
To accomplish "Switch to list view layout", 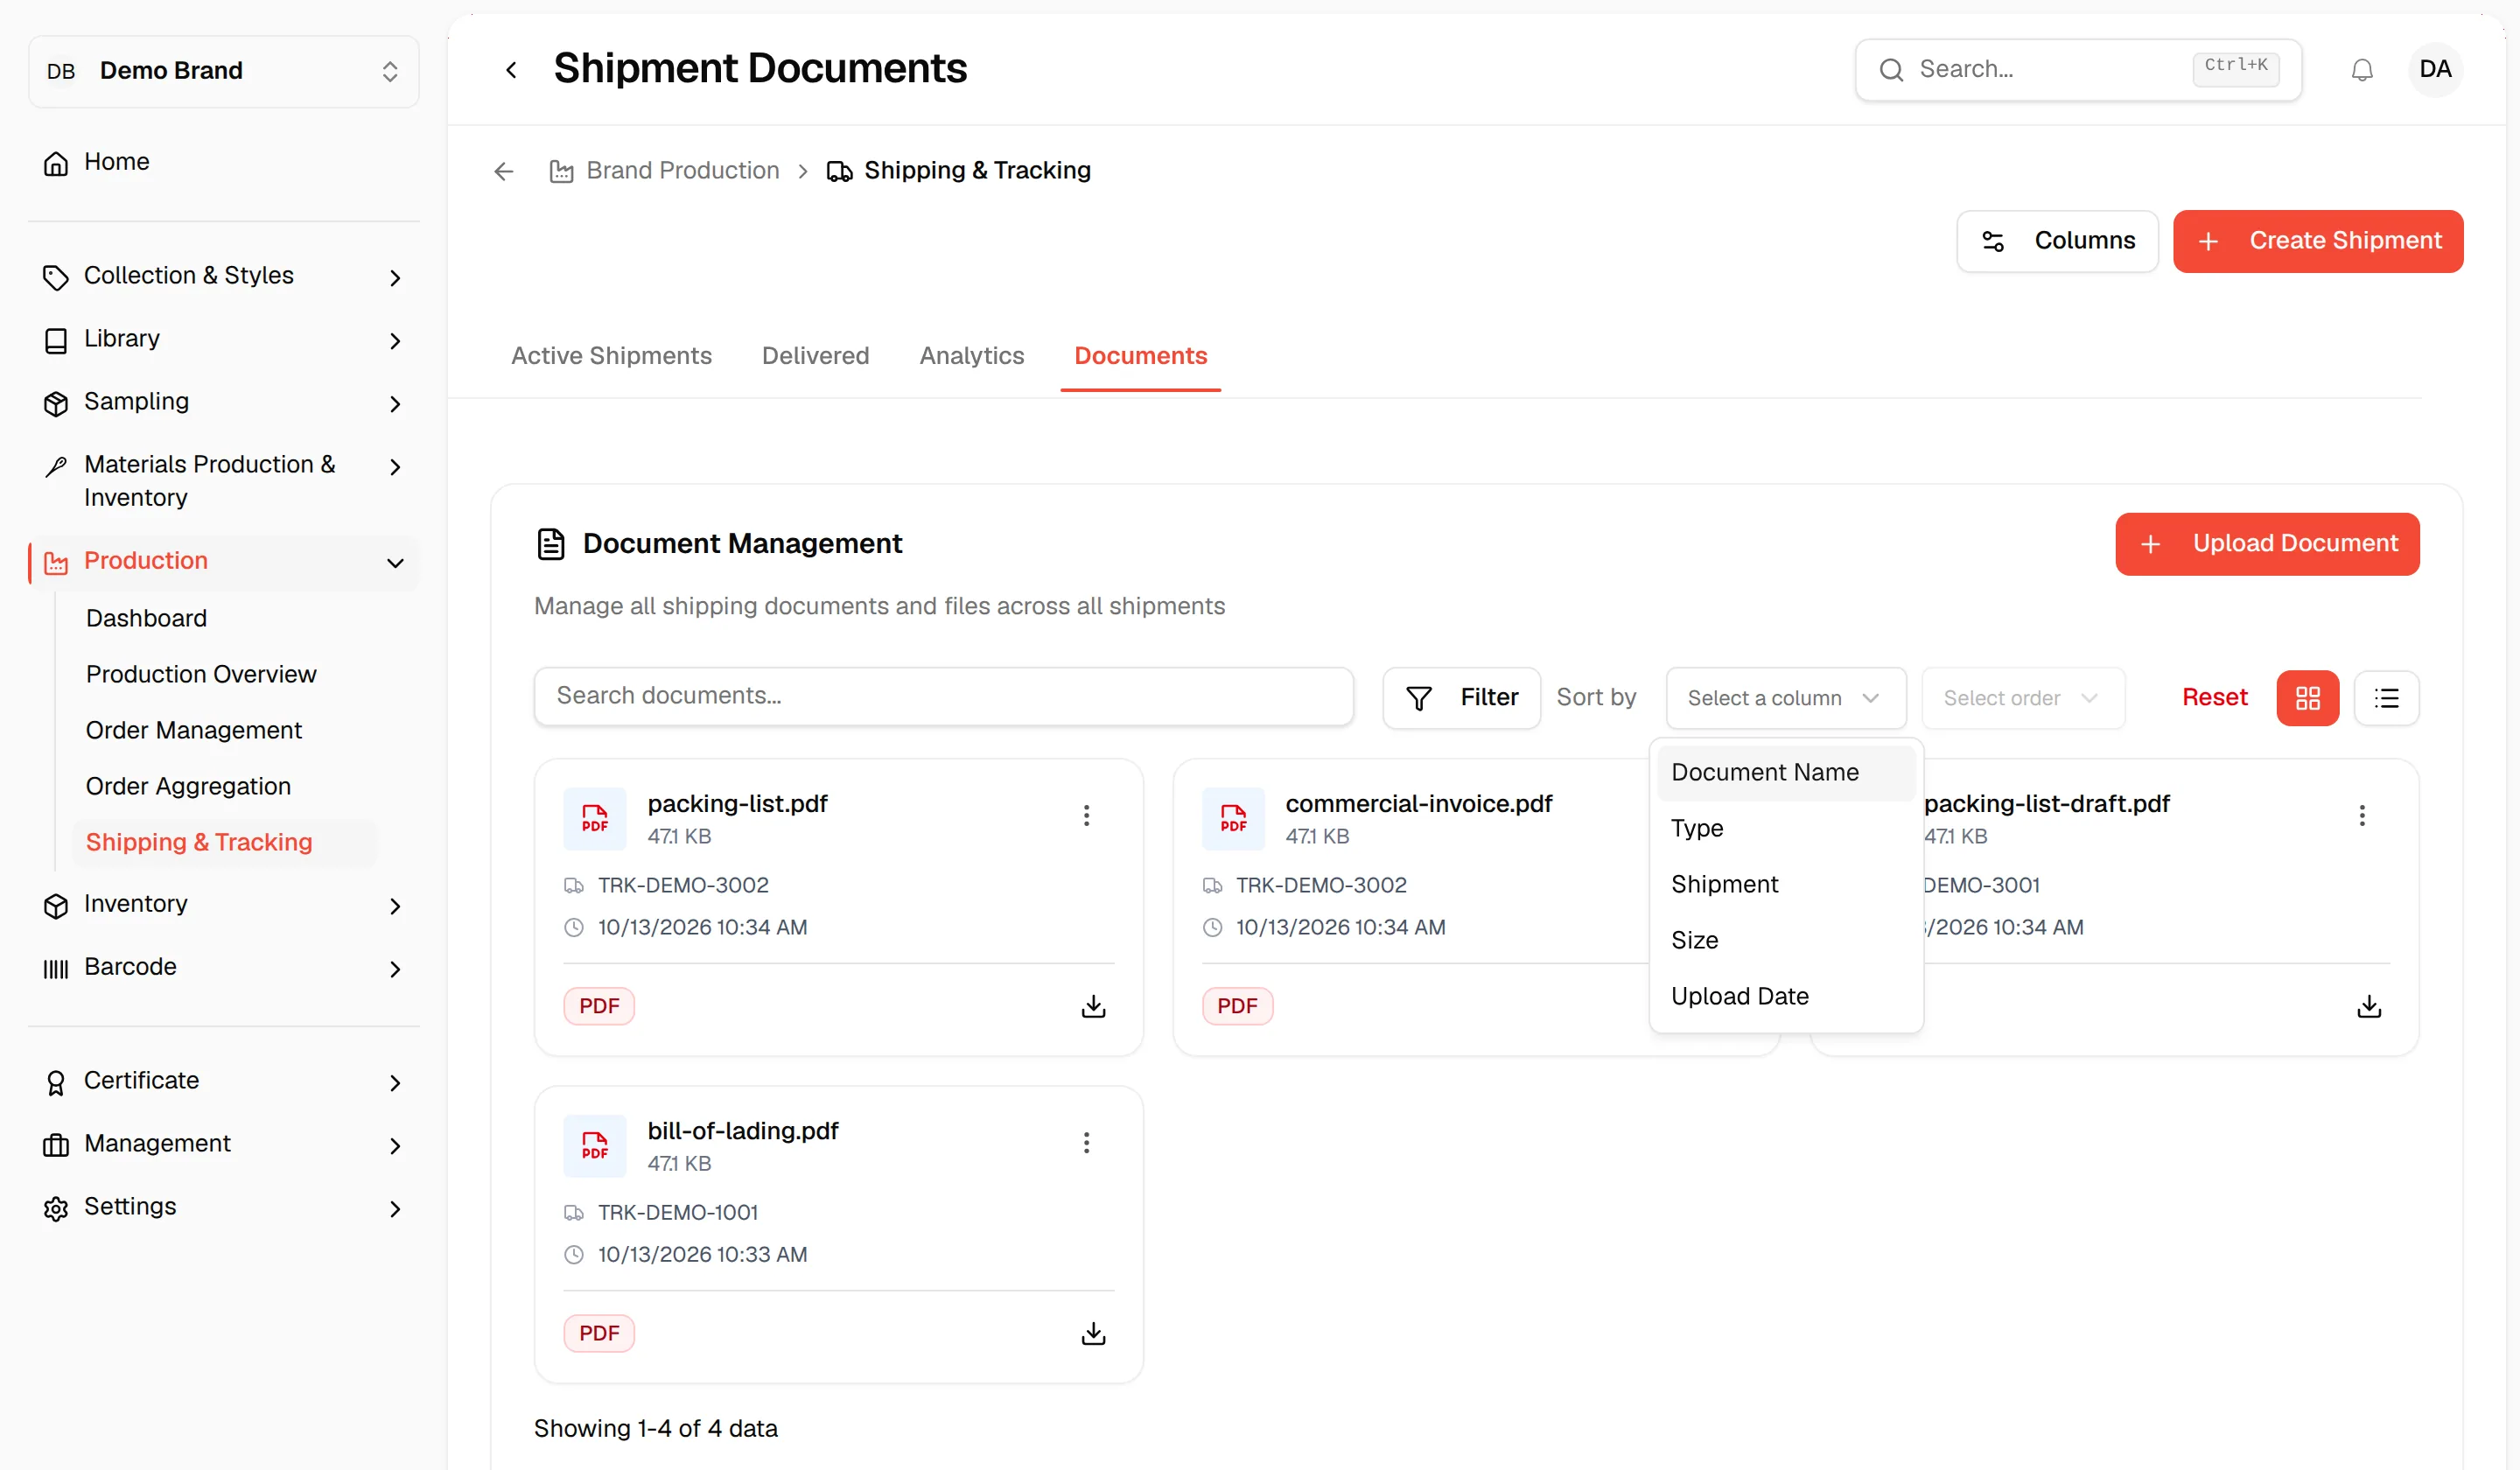I will point(2387,698).
